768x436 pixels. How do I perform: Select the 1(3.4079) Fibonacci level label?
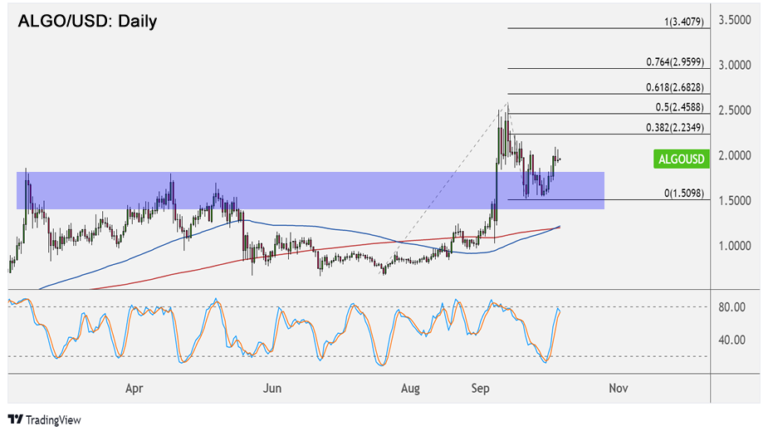click(684, 22)
